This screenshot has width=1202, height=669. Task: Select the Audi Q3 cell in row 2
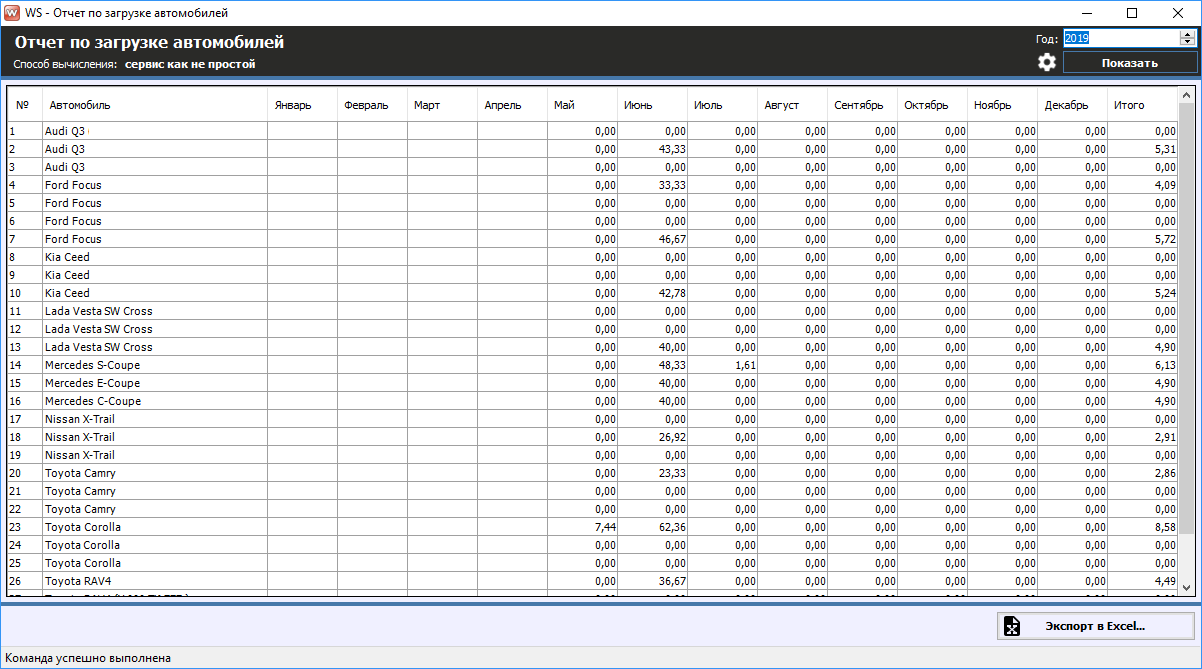(155, 149)
